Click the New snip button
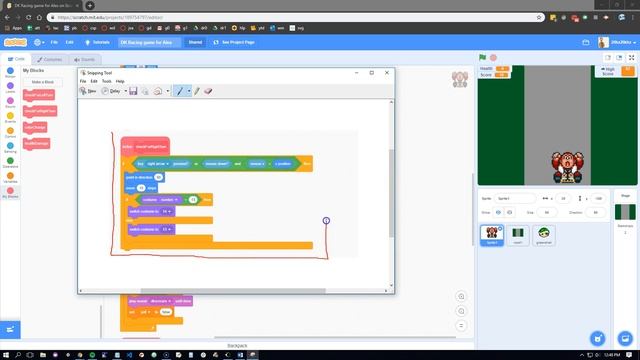 coord(88,91)
